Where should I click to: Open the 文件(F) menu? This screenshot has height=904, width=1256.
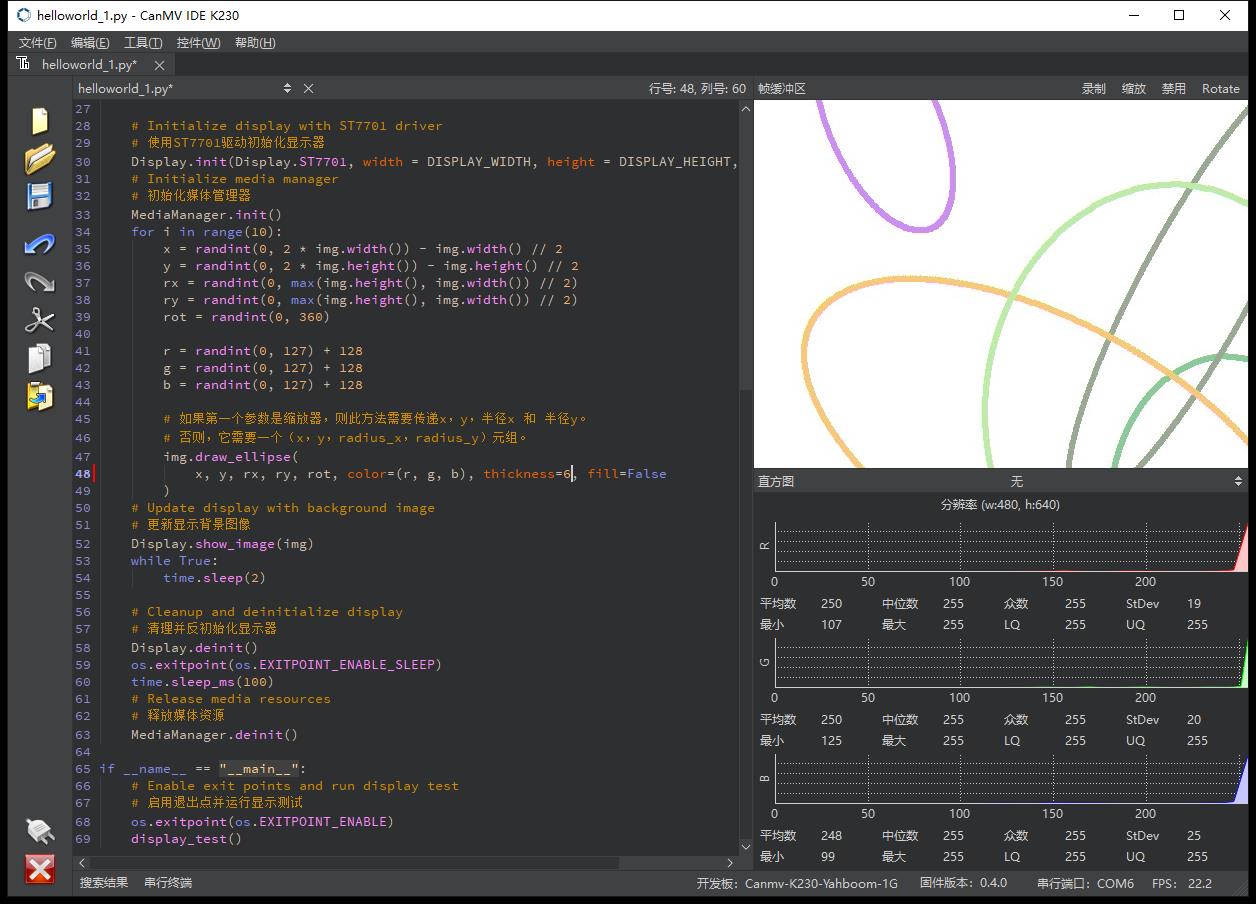[38, 42]
